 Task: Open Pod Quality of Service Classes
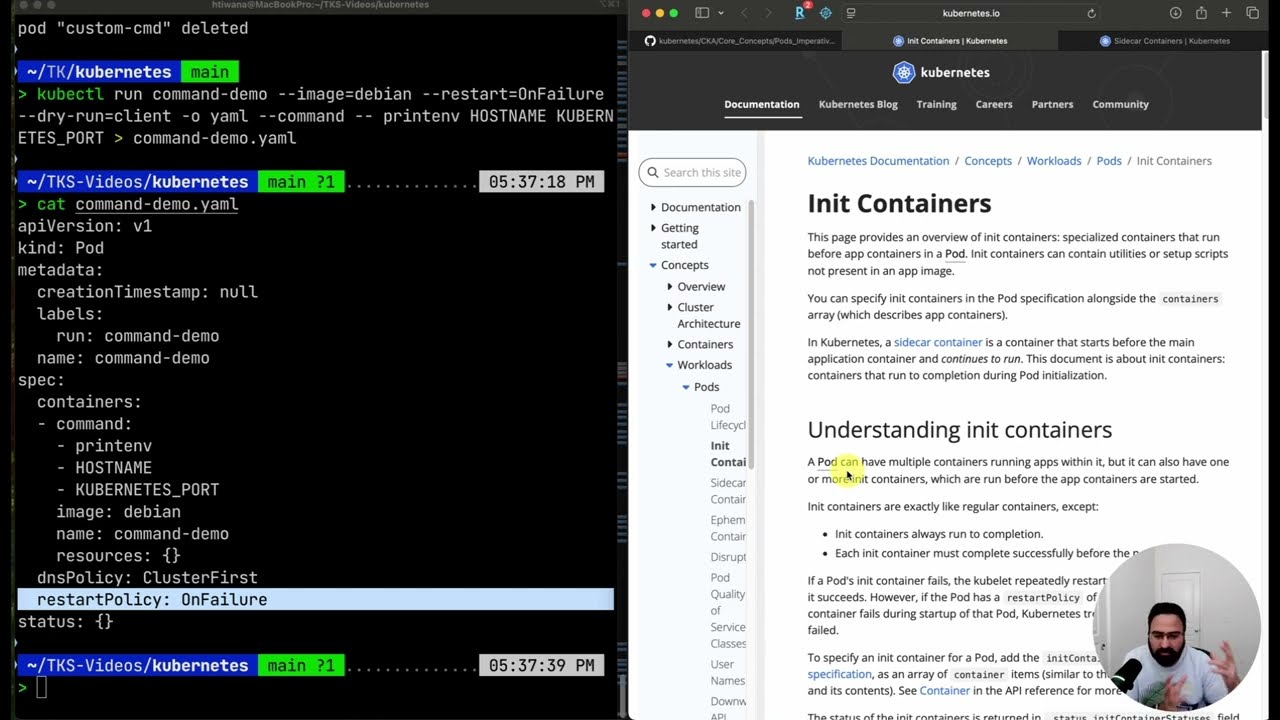coord(728,611)
